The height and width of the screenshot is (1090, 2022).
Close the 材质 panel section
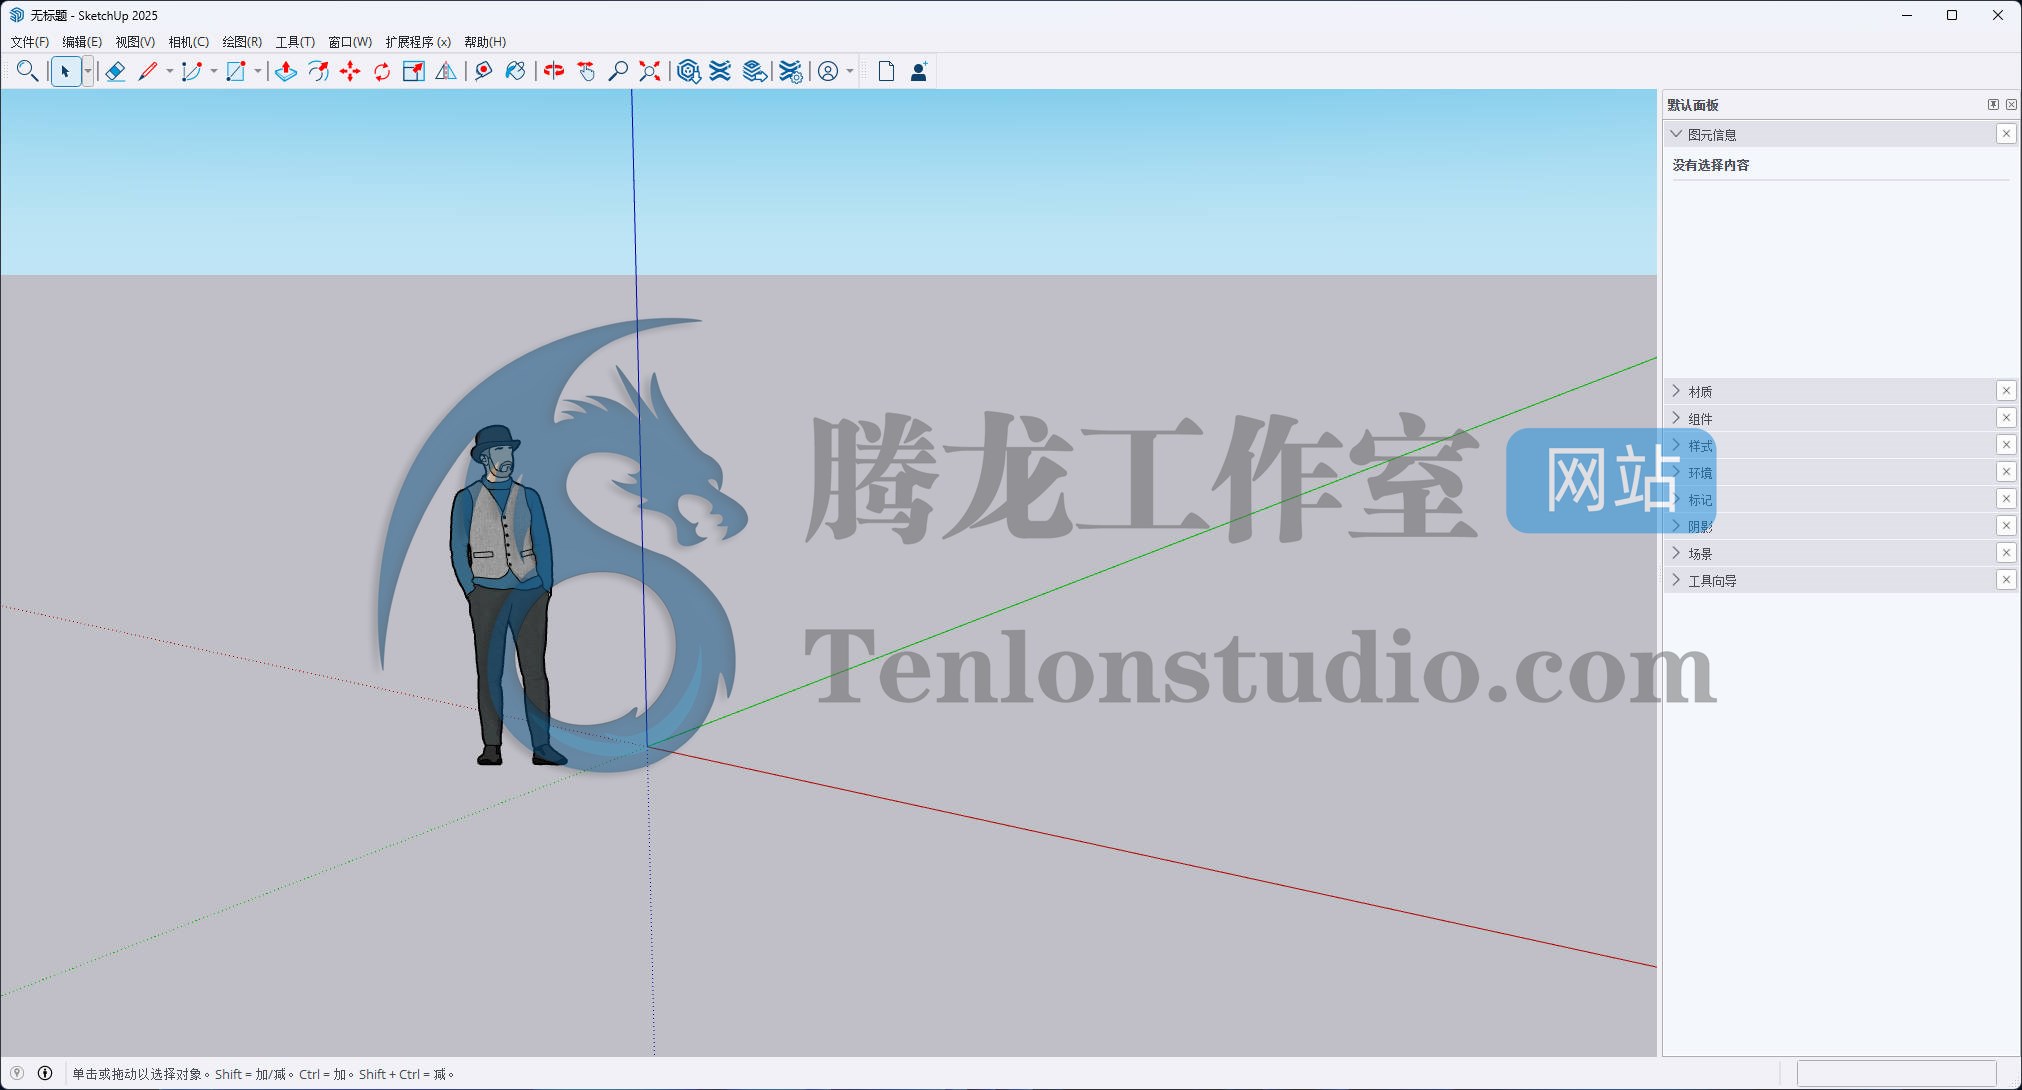click(x=2006, y=391)
